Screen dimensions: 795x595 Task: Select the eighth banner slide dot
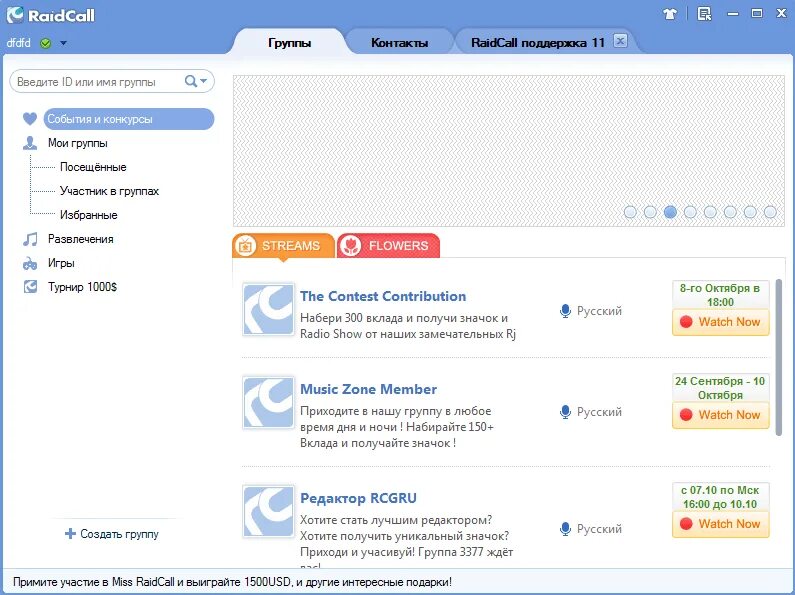tap(770, 212)
